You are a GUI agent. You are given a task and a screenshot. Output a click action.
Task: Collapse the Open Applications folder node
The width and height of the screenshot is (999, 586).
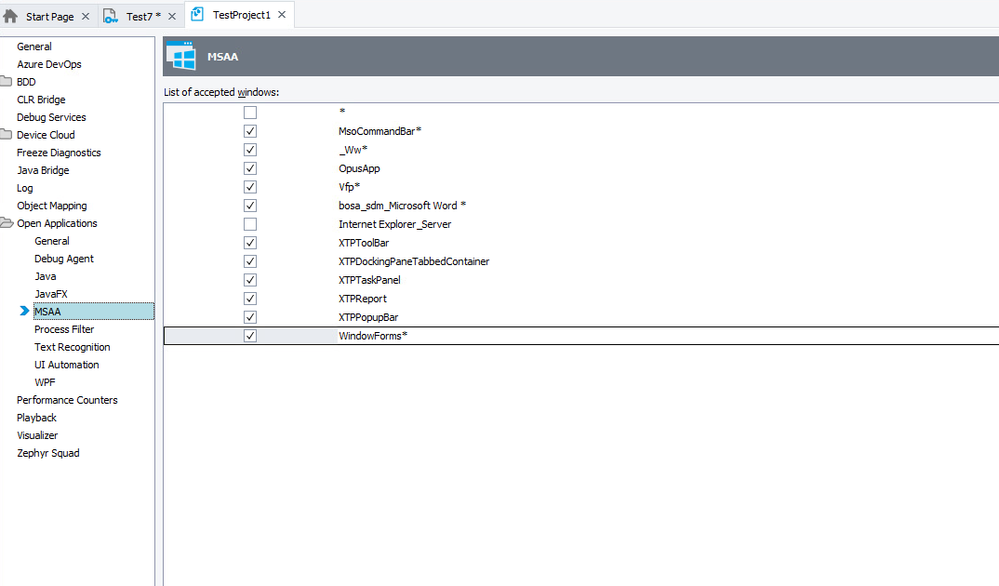click(x=6, y=224)
